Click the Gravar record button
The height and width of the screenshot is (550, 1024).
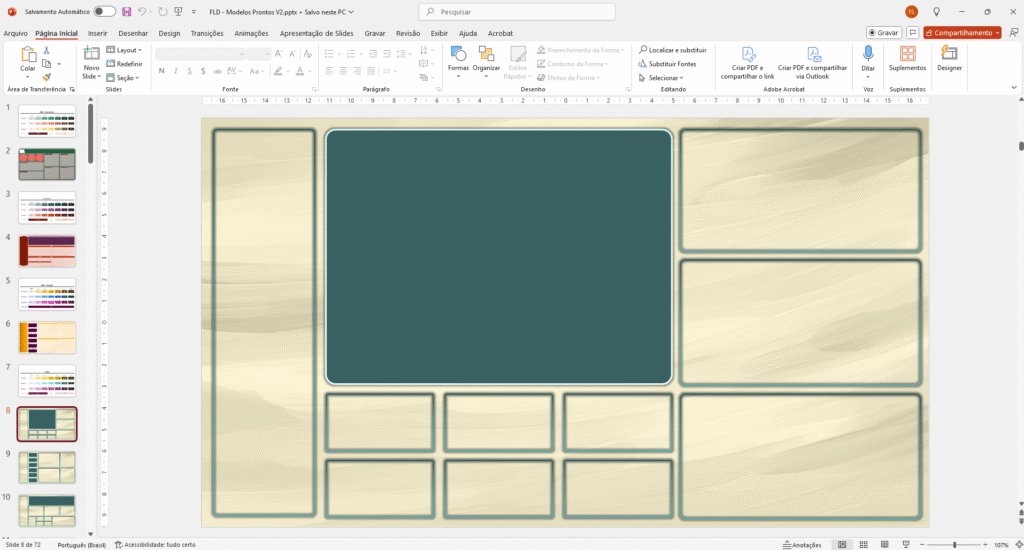[x=884, y=32]
